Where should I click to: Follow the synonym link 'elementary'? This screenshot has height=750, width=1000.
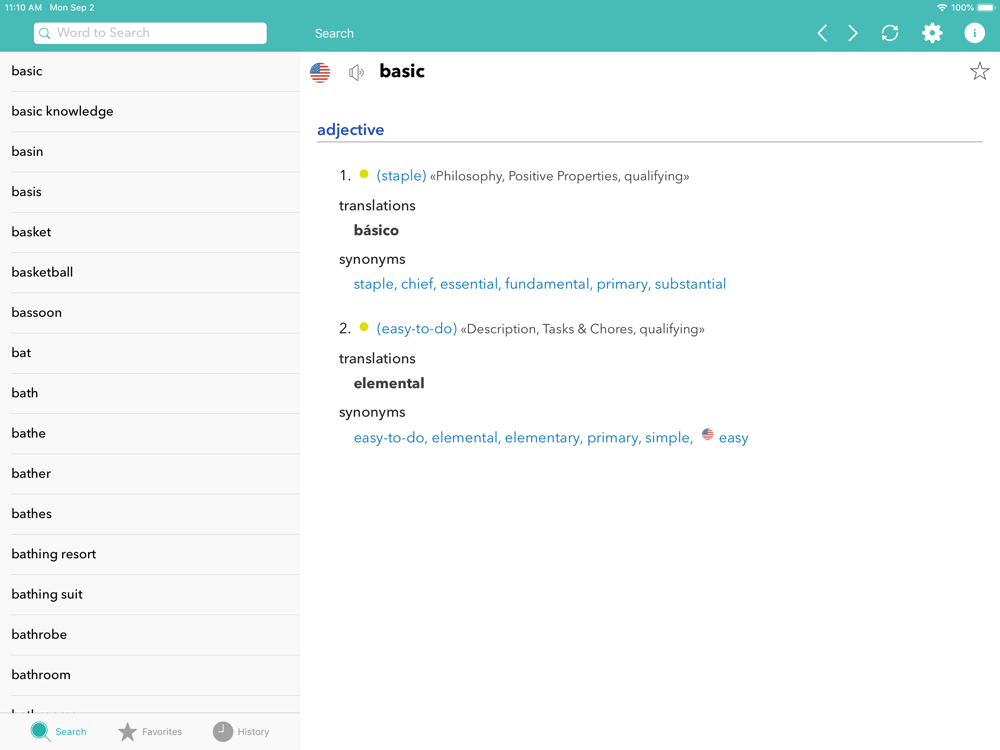(543, 438)
